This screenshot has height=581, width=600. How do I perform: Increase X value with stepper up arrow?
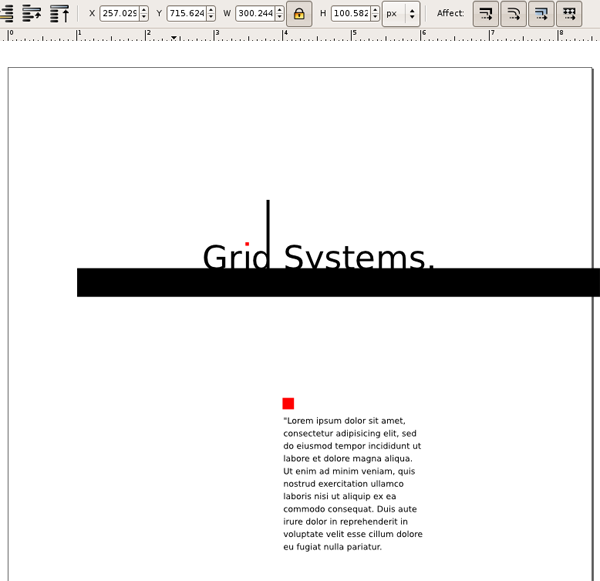144,10
